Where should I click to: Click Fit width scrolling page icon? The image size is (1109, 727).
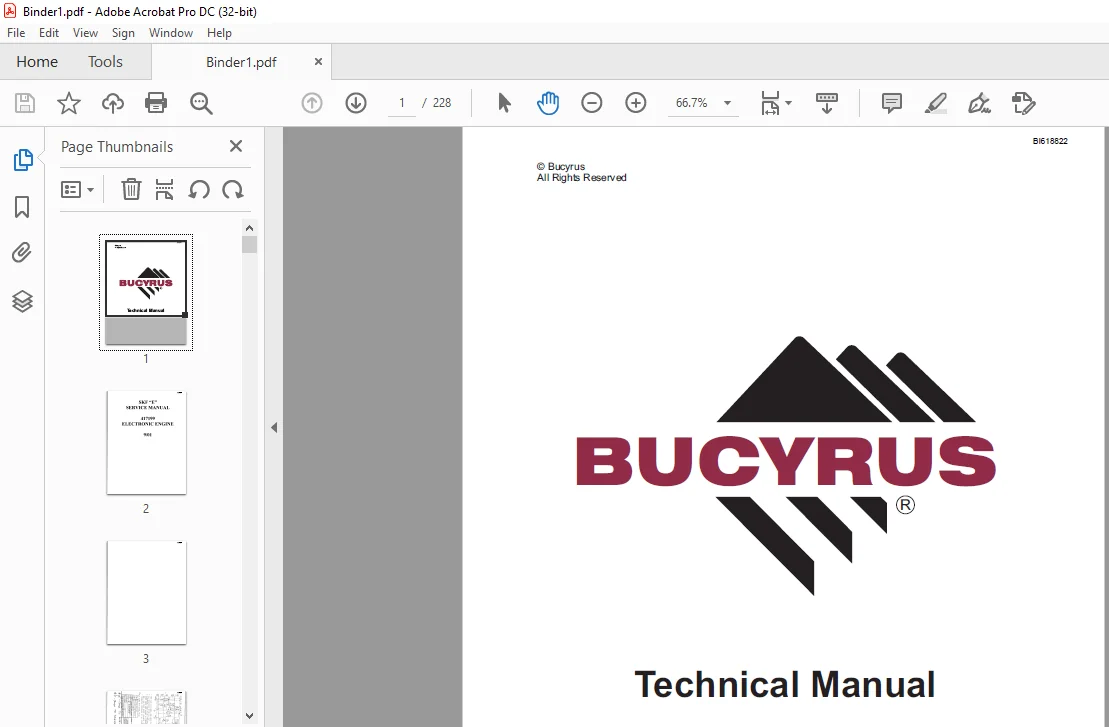click(x=770, y=103)
